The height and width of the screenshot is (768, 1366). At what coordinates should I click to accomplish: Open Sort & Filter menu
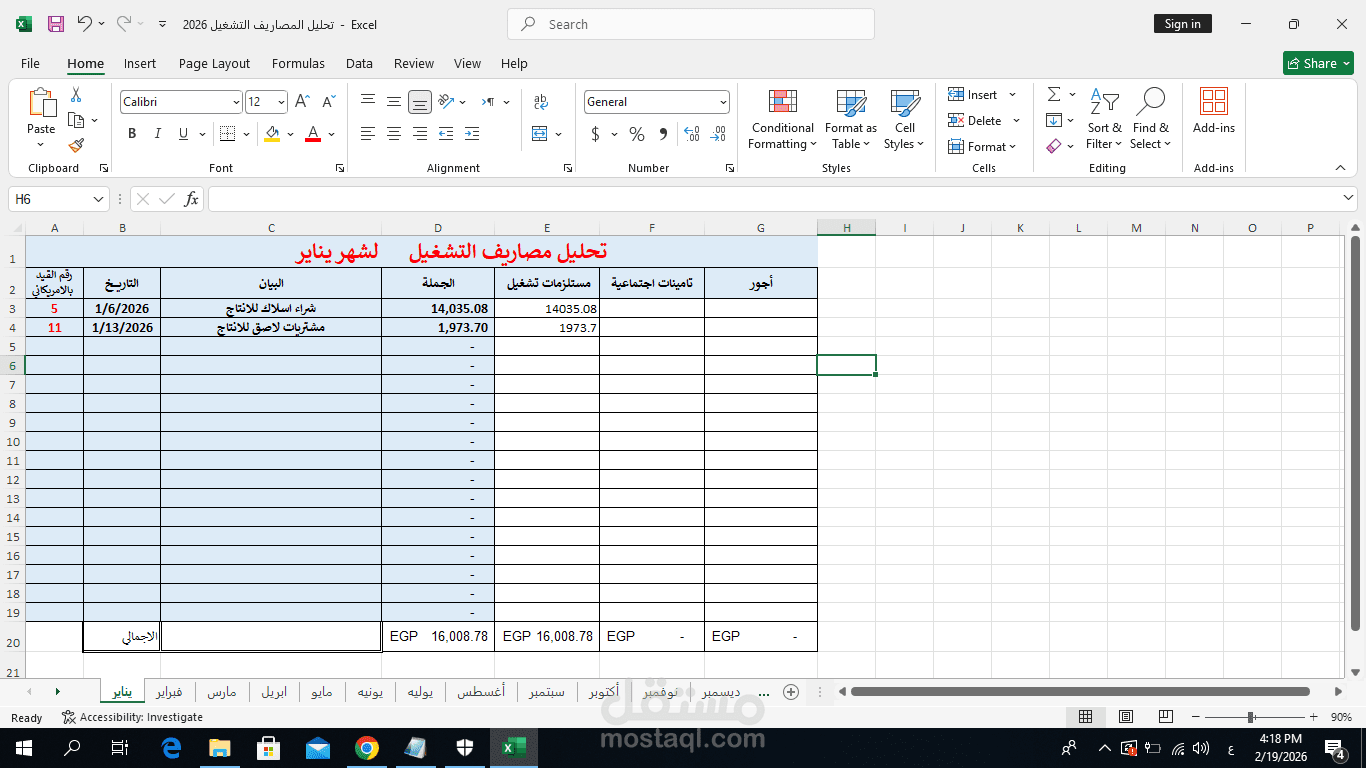point(1105,120)
